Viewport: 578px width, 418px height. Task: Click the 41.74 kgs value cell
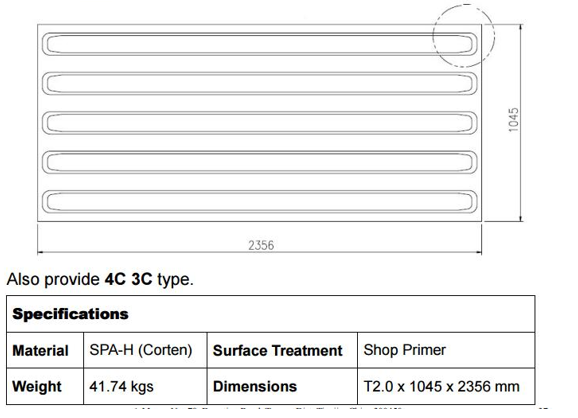point(145,386)
